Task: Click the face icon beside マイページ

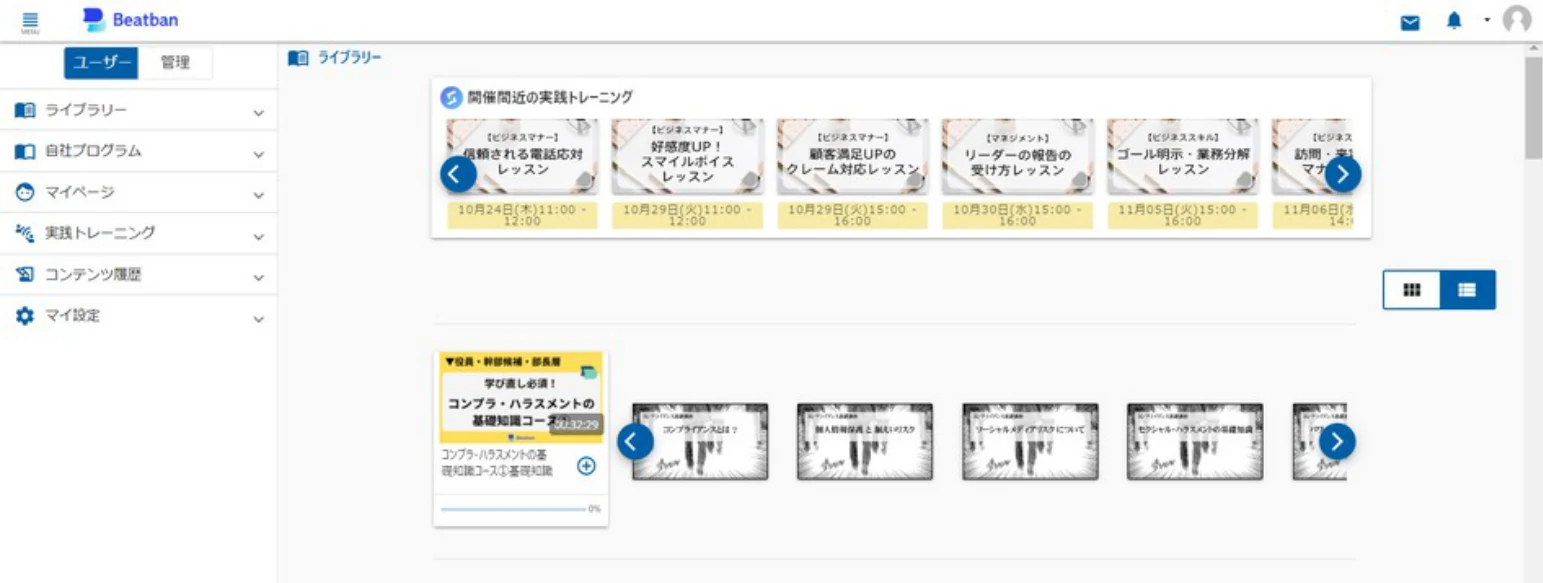Action: coord(25,192)
